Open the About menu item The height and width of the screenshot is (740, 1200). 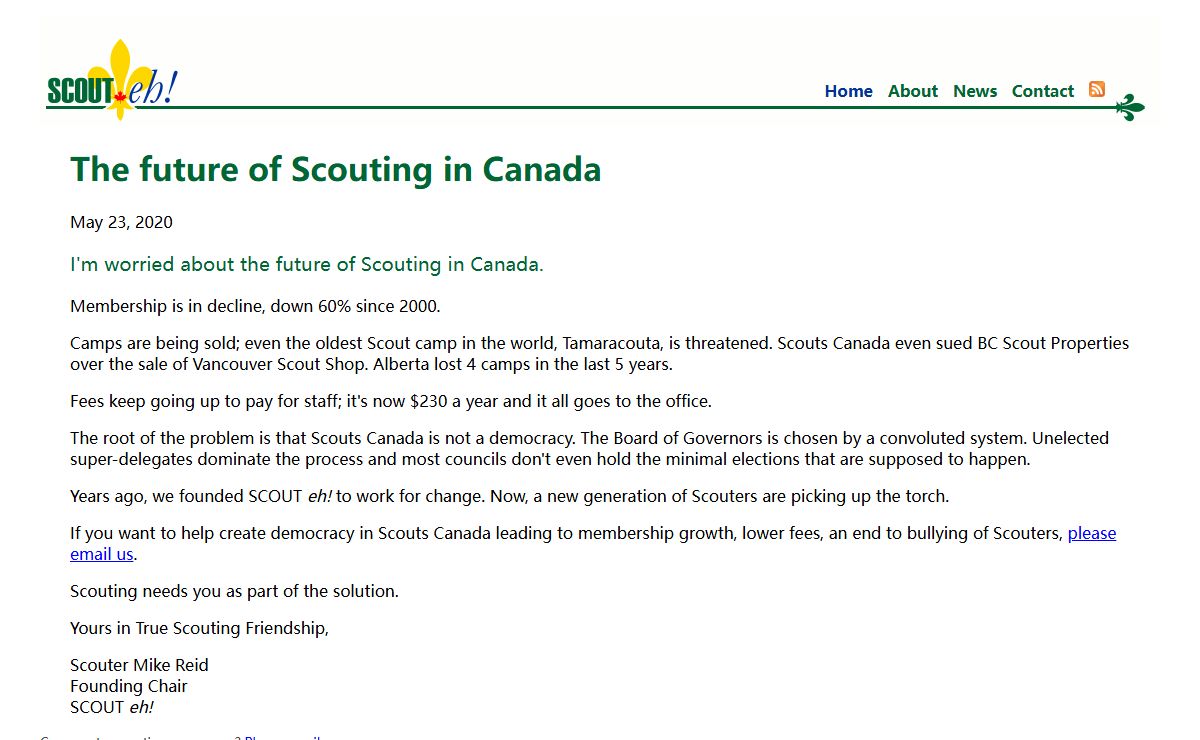click(912, 91)
